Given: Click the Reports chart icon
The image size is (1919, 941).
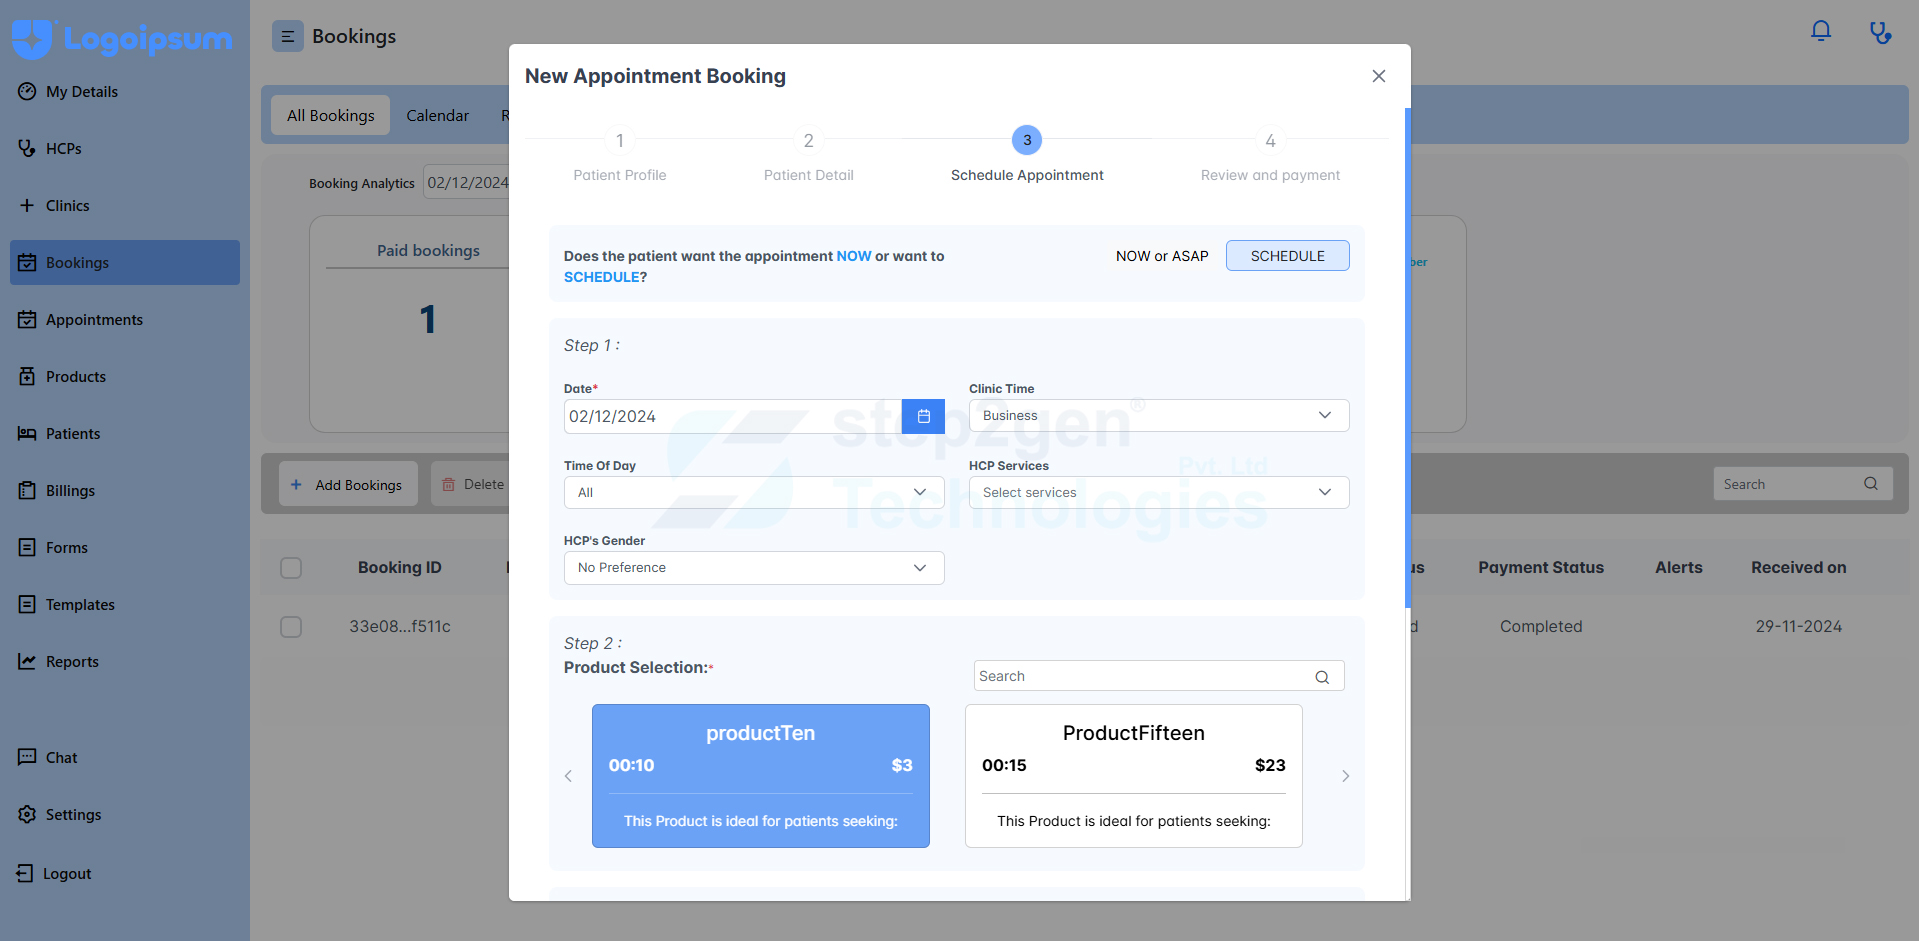Looking at the screenshot, I should [x=27, y=661].
